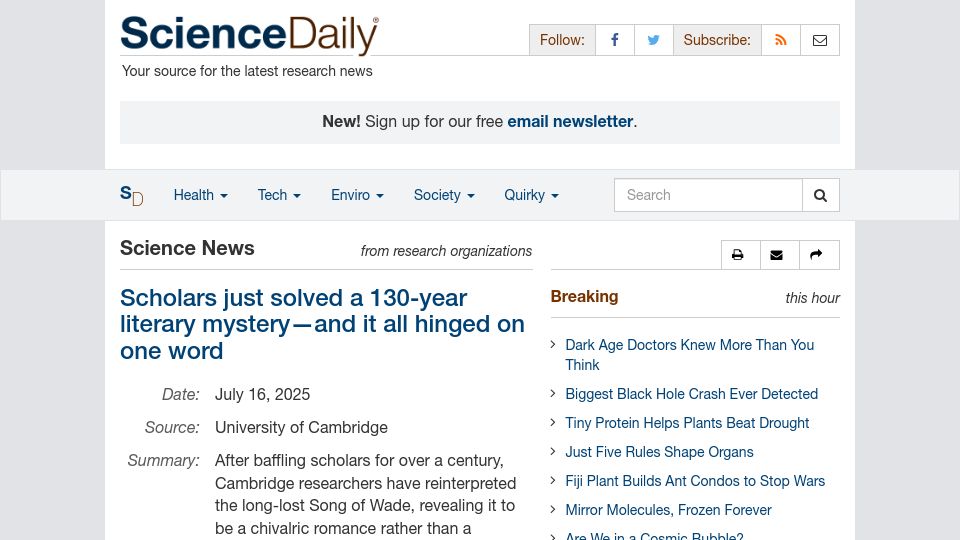This screenshot has height=540, width=960.
Task: Open ScienceDaily Facebook page icon
Action: tap(615, 40)
